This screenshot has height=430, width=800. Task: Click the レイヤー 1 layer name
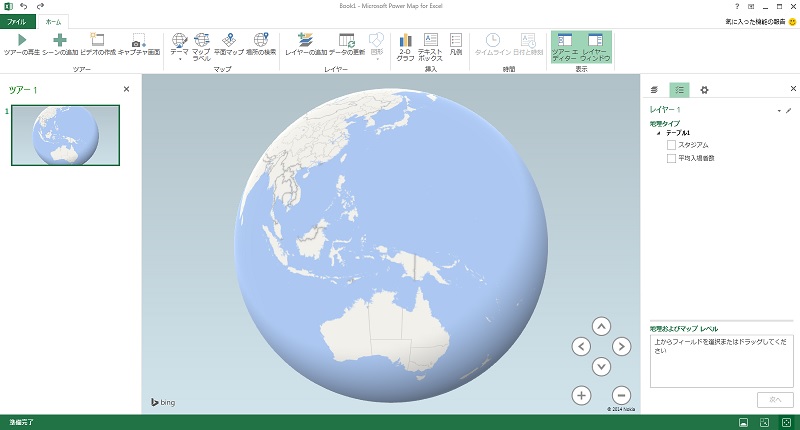[x=665, y=110]
